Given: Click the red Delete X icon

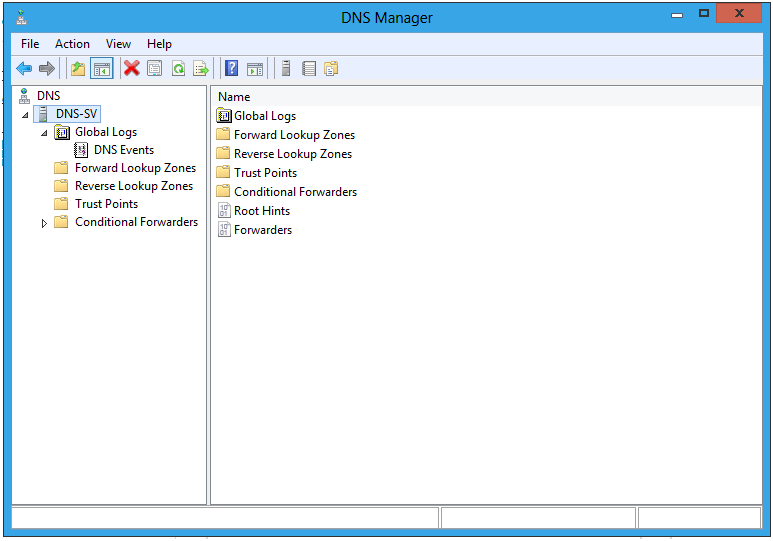Looking at the screenshot, I should click(x=132, y=68).
